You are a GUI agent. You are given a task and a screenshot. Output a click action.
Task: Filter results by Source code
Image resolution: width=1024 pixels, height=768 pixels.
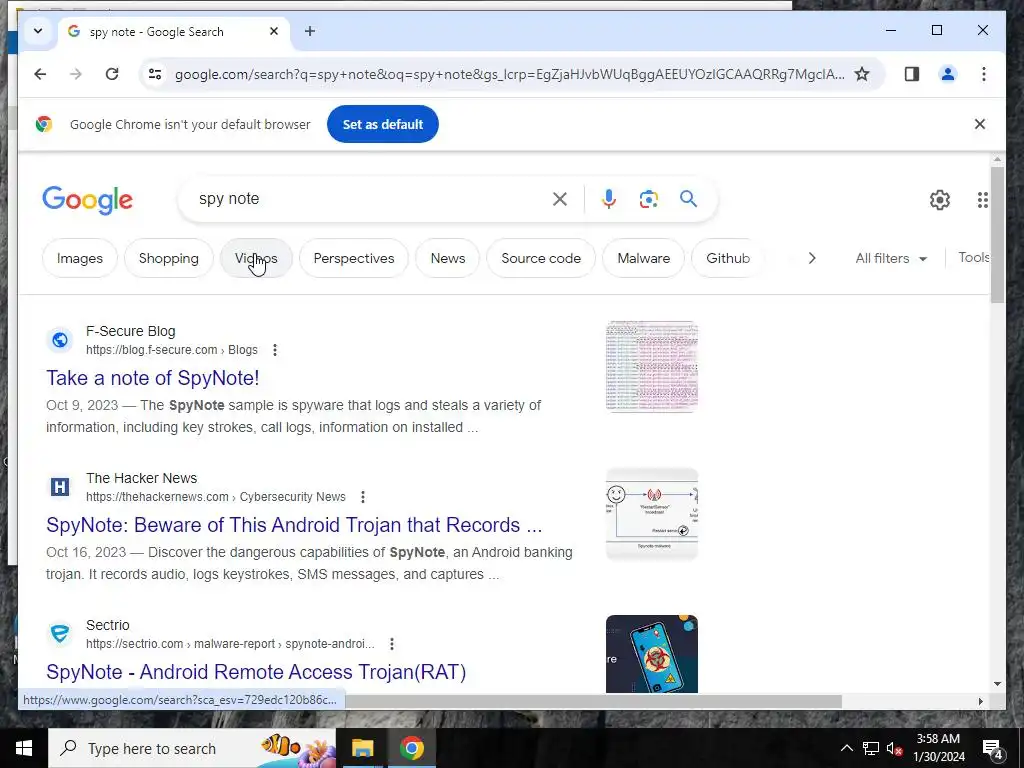pos(541,259)
